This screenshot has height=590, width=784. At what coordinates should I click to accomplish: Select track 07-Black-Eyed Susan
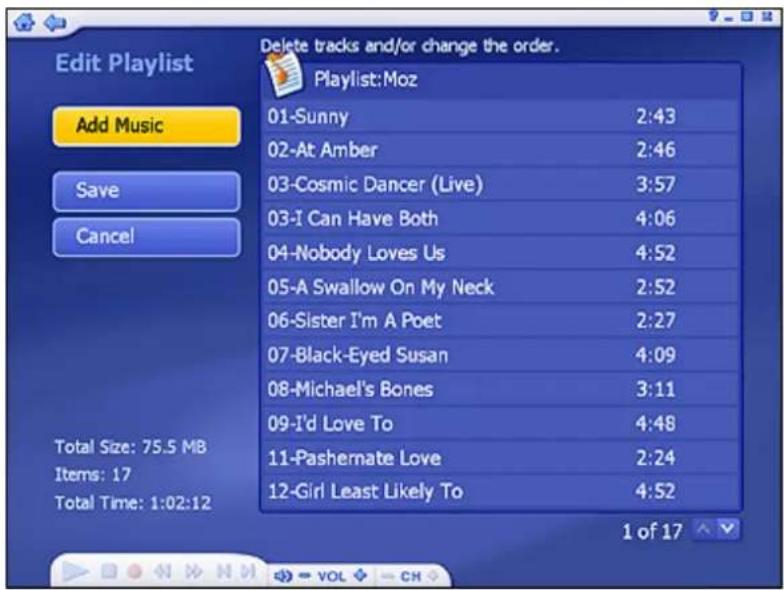500,355
